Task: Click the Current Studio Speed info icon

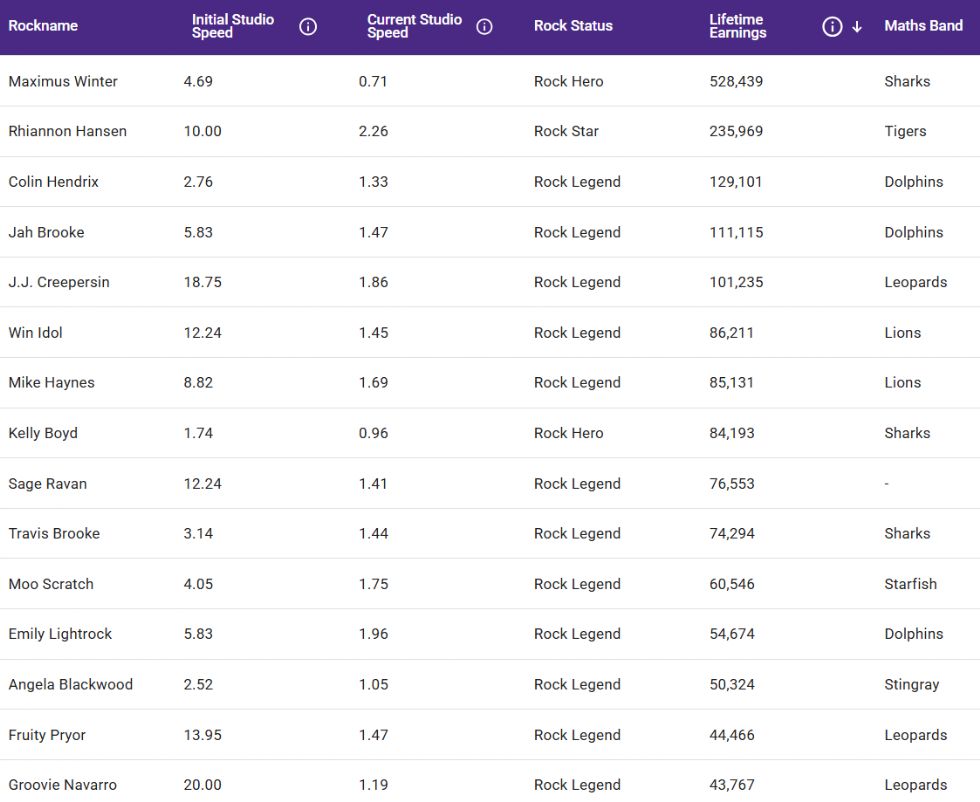Action: (x=484, y=27)
